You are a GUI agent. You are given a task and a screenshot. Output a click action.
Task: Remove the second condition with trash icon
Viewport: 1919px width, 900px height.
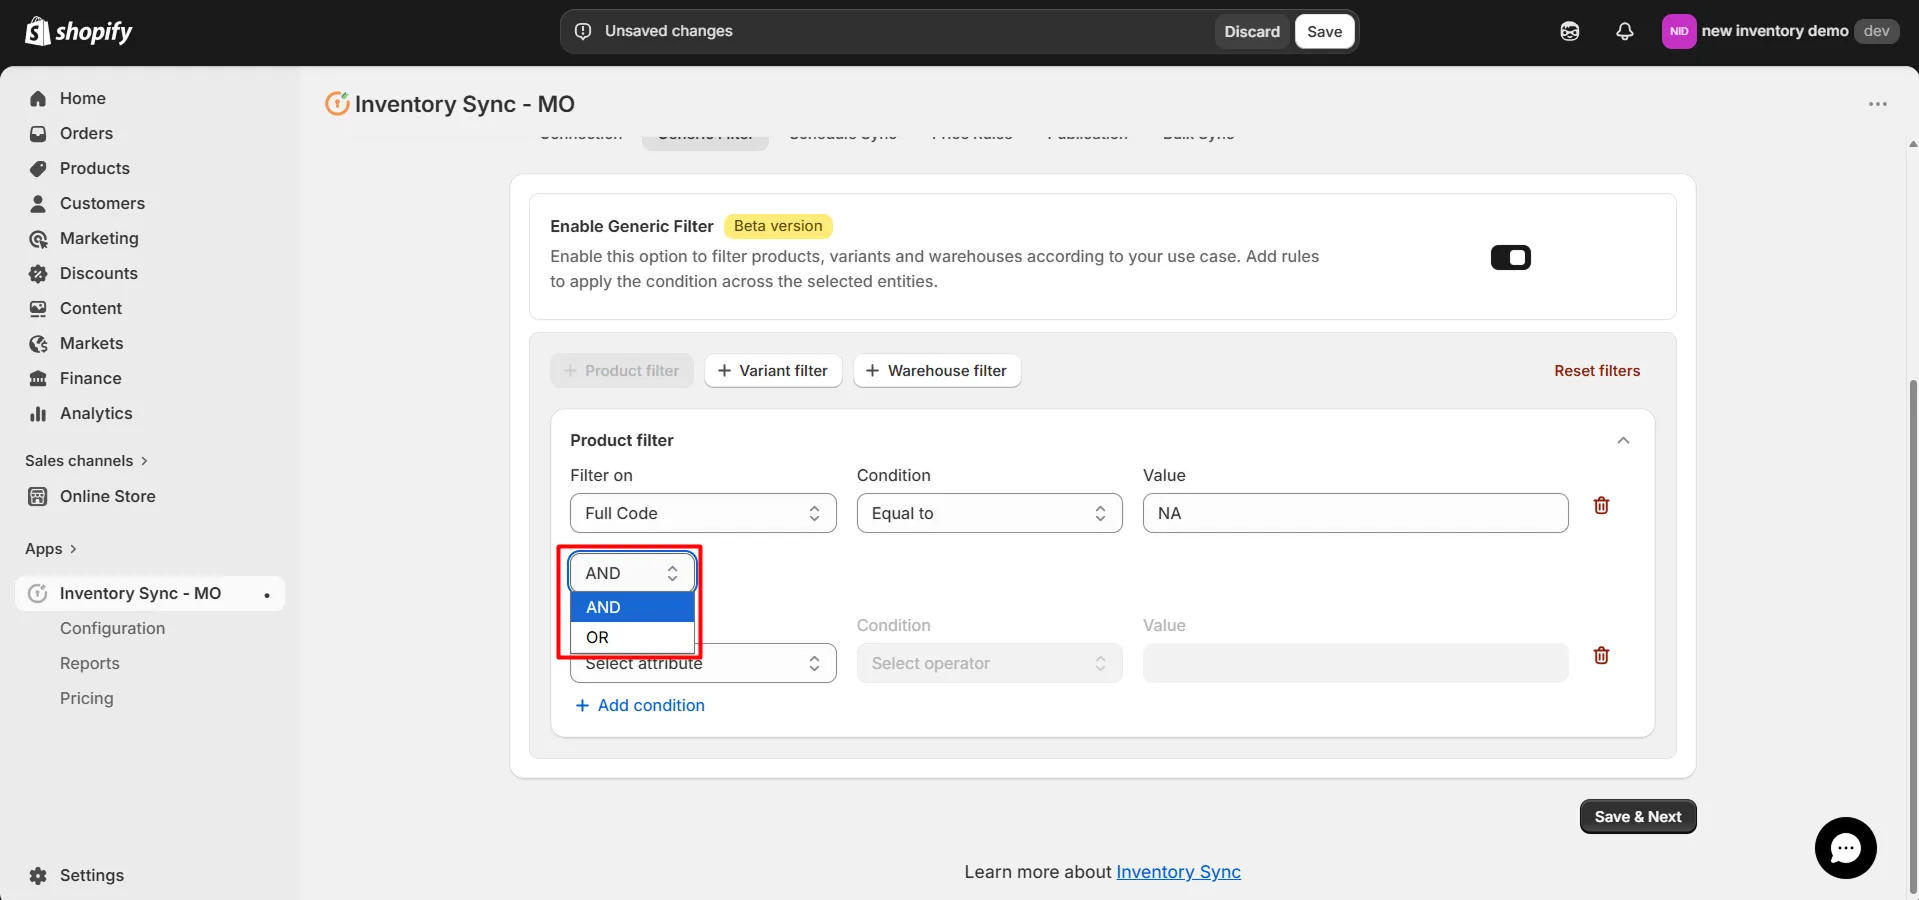point(1602,655)
